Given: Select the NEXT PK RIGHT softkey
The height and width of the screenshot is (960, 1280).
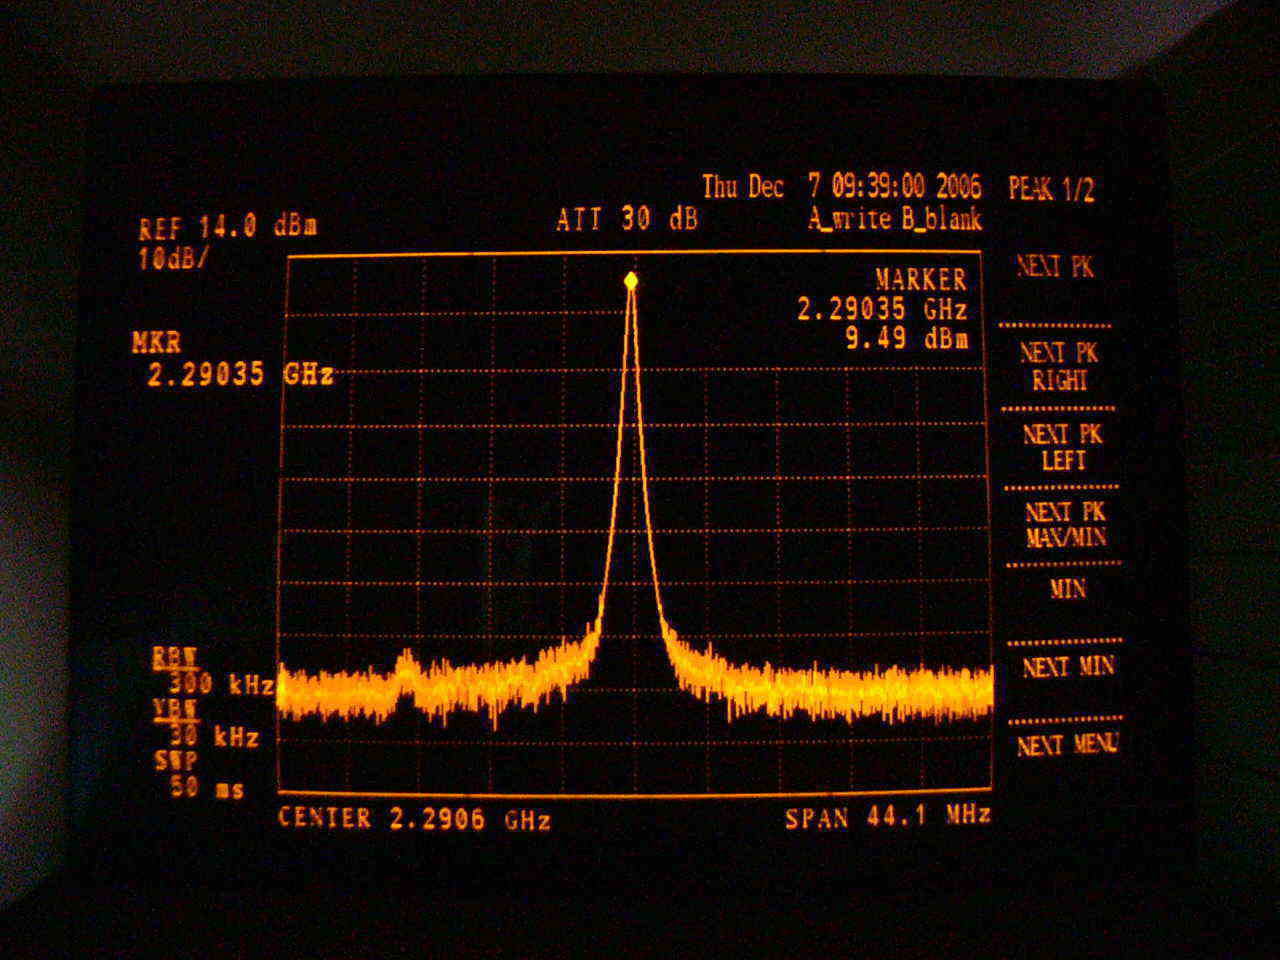Looking at the screenshot, I should point(1058,367).
